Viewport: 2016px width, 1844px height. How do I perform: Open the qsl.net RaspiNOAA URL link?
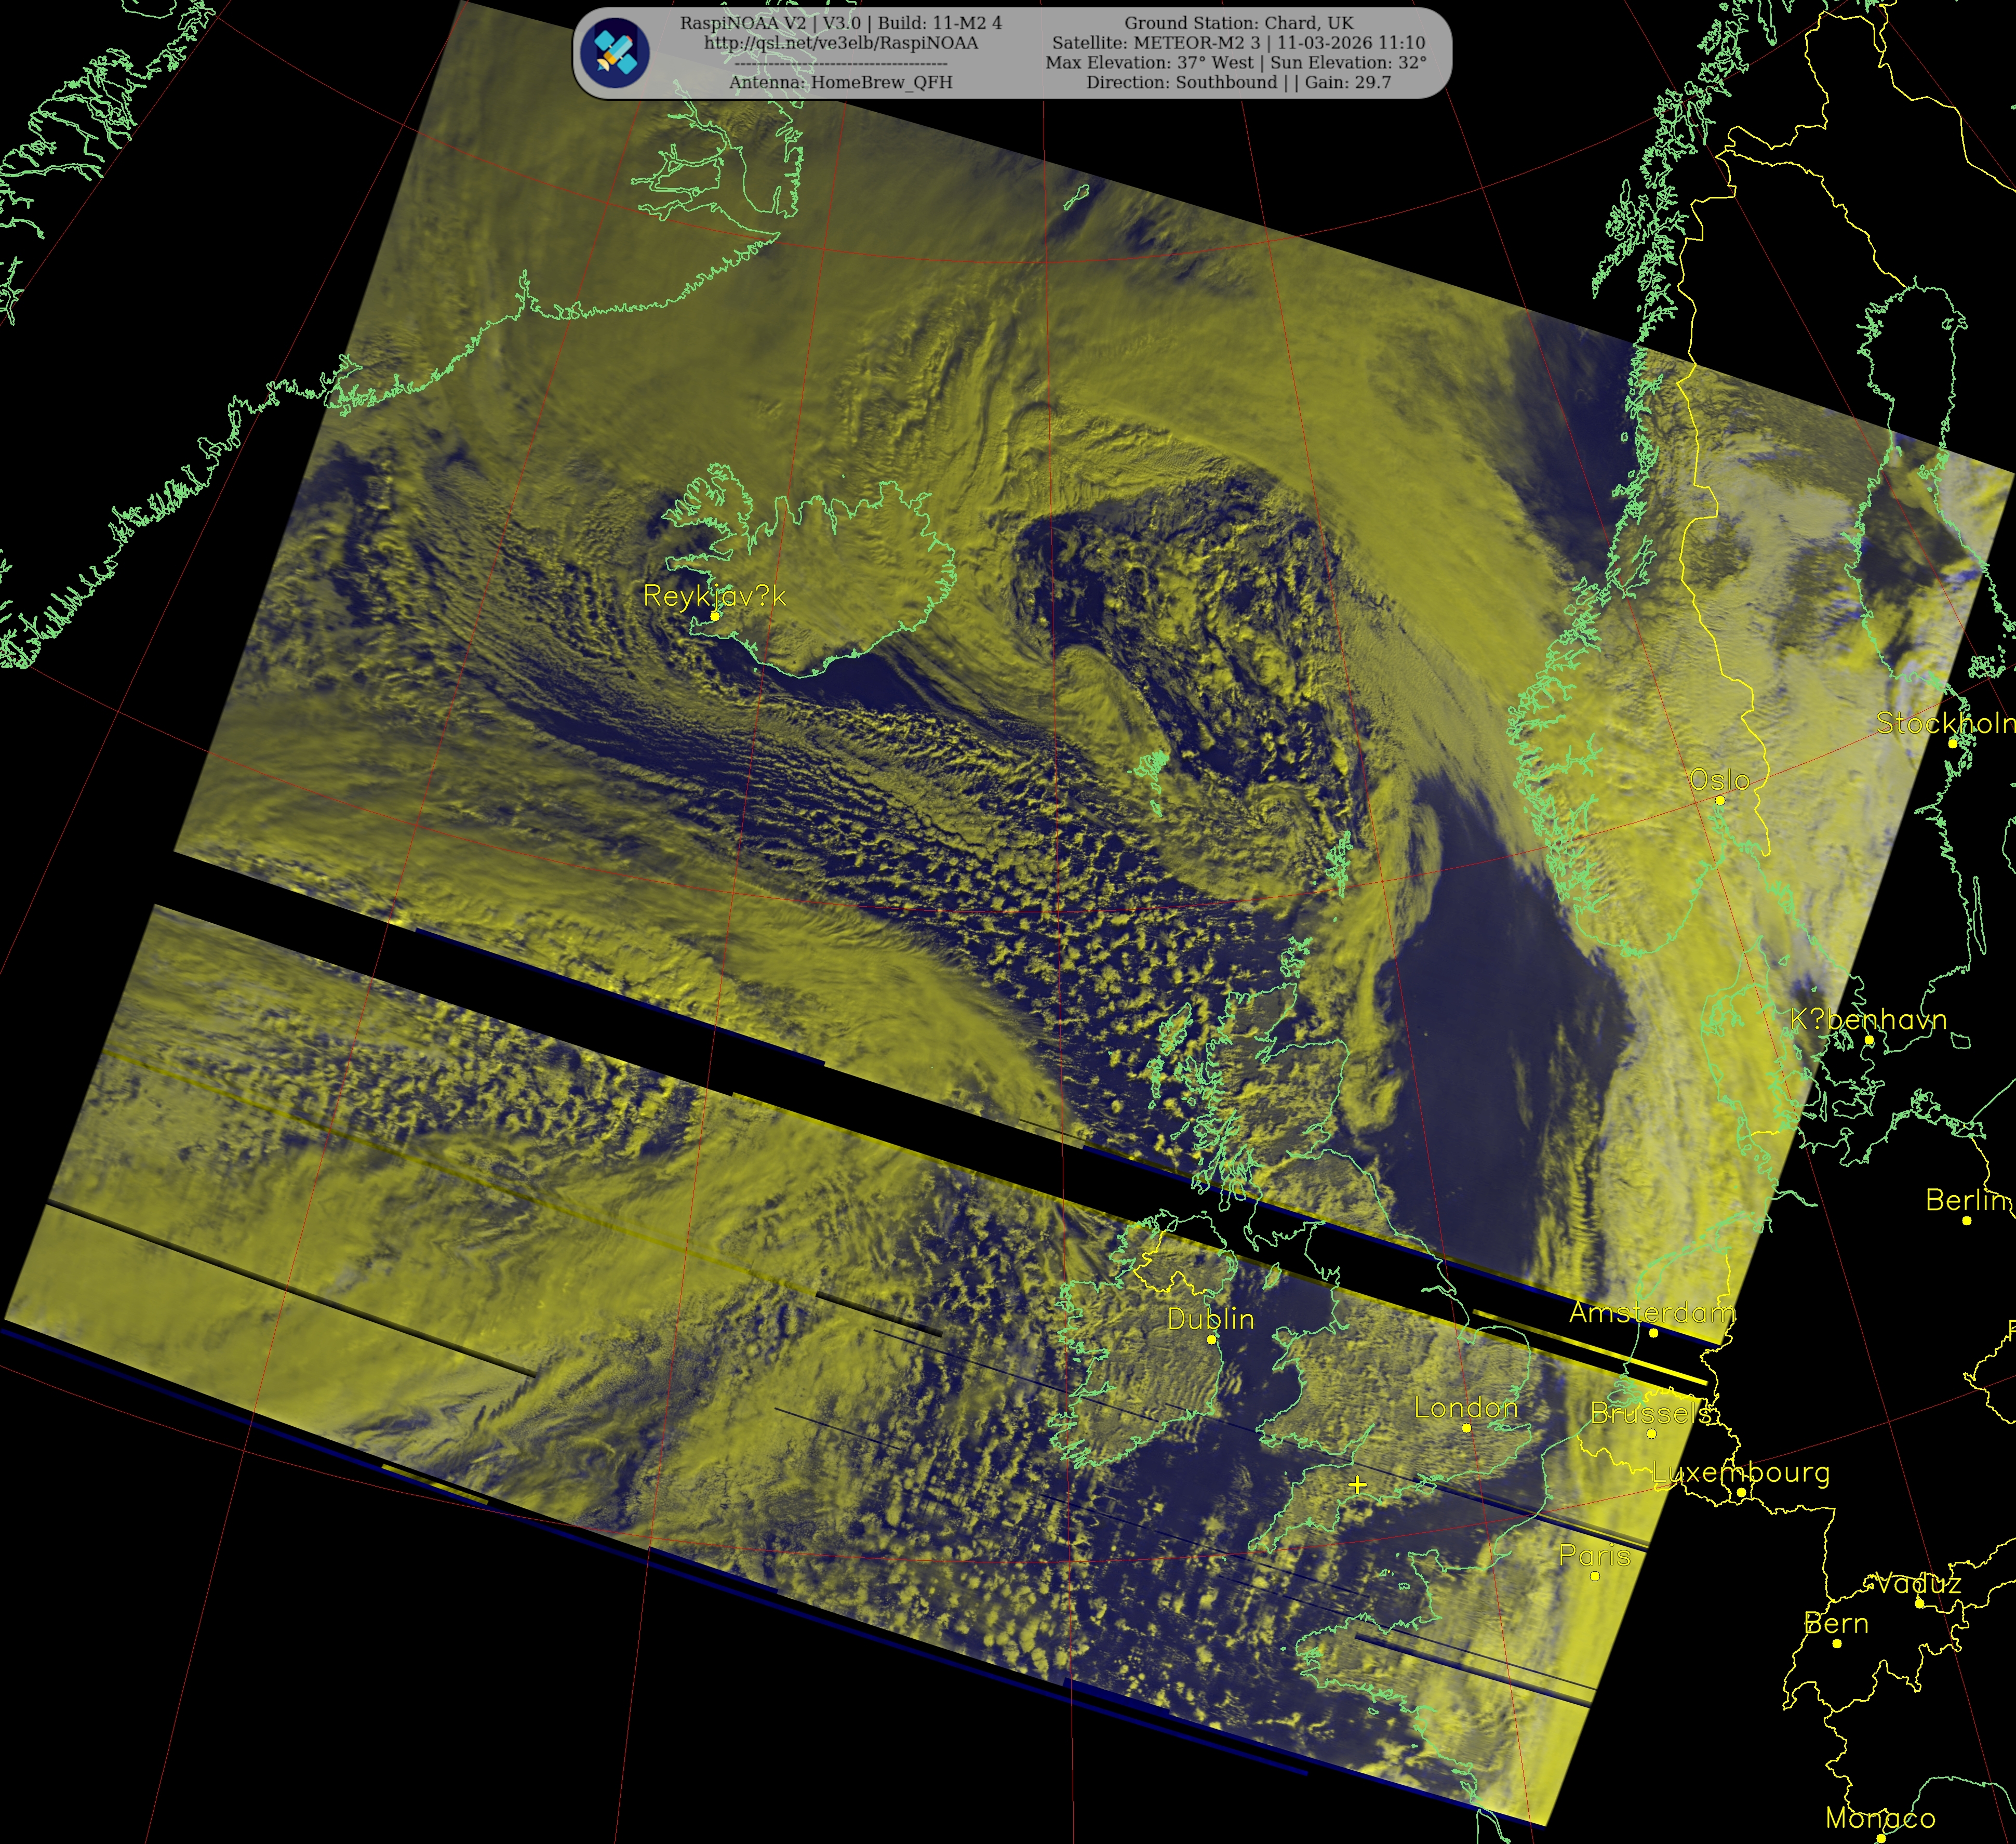coord(840,43)
